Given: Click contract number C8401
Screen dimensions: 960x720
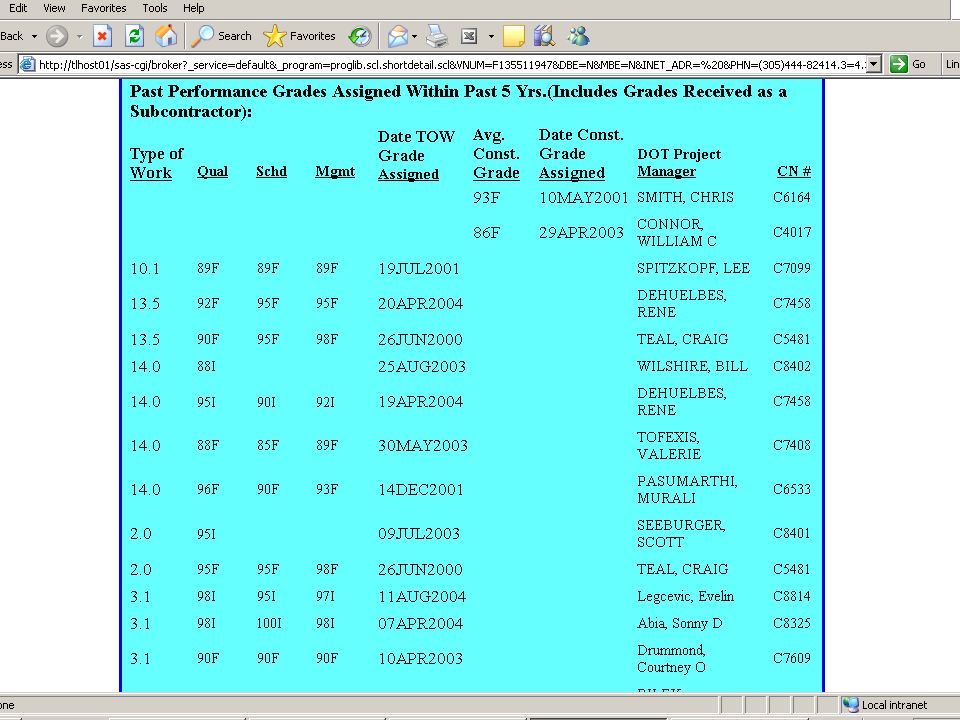Looking at the screenshot, I should point(792,533).
